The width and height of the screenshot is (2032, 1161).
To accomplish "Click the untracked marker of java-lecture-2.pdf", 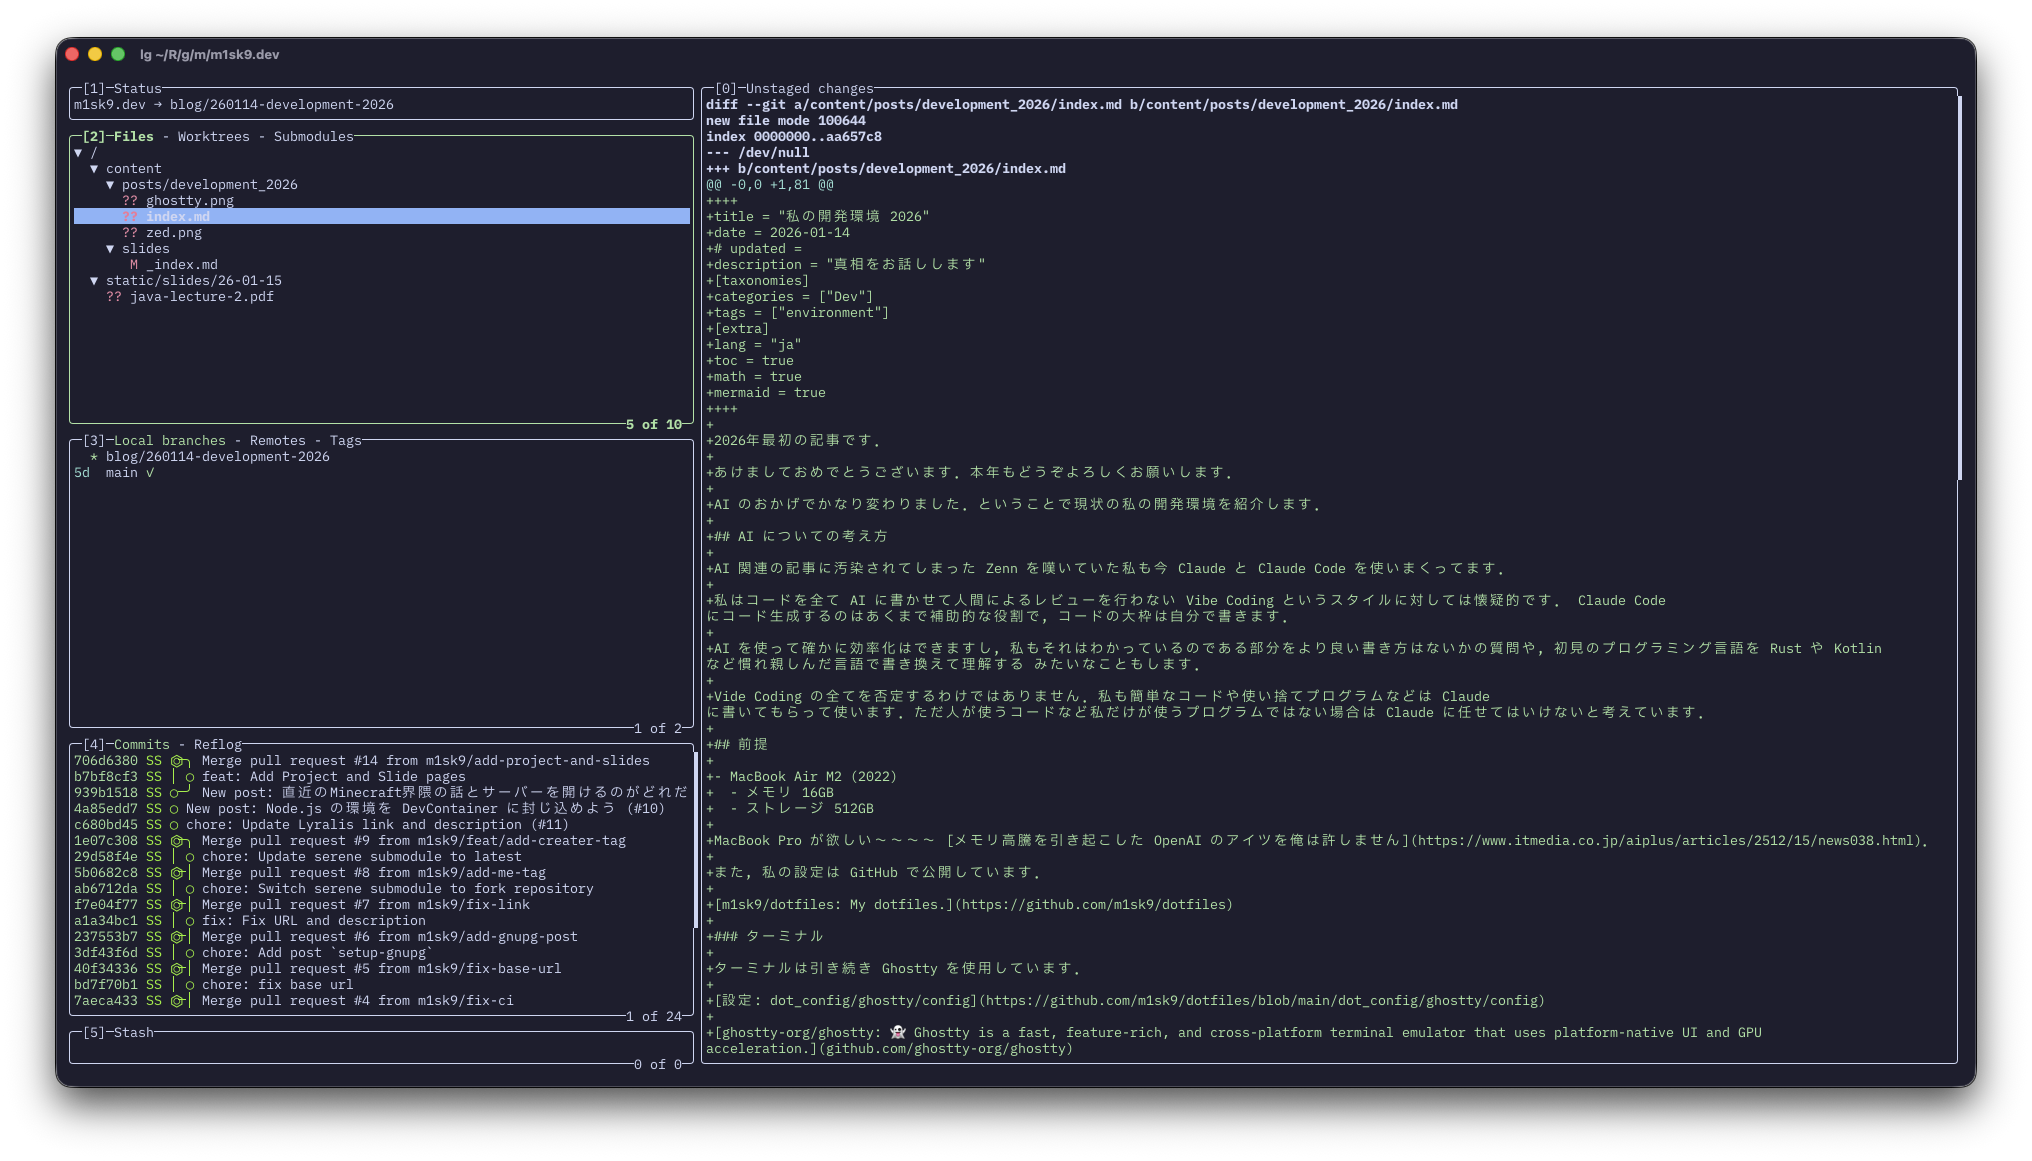I will tap(114, 297).
